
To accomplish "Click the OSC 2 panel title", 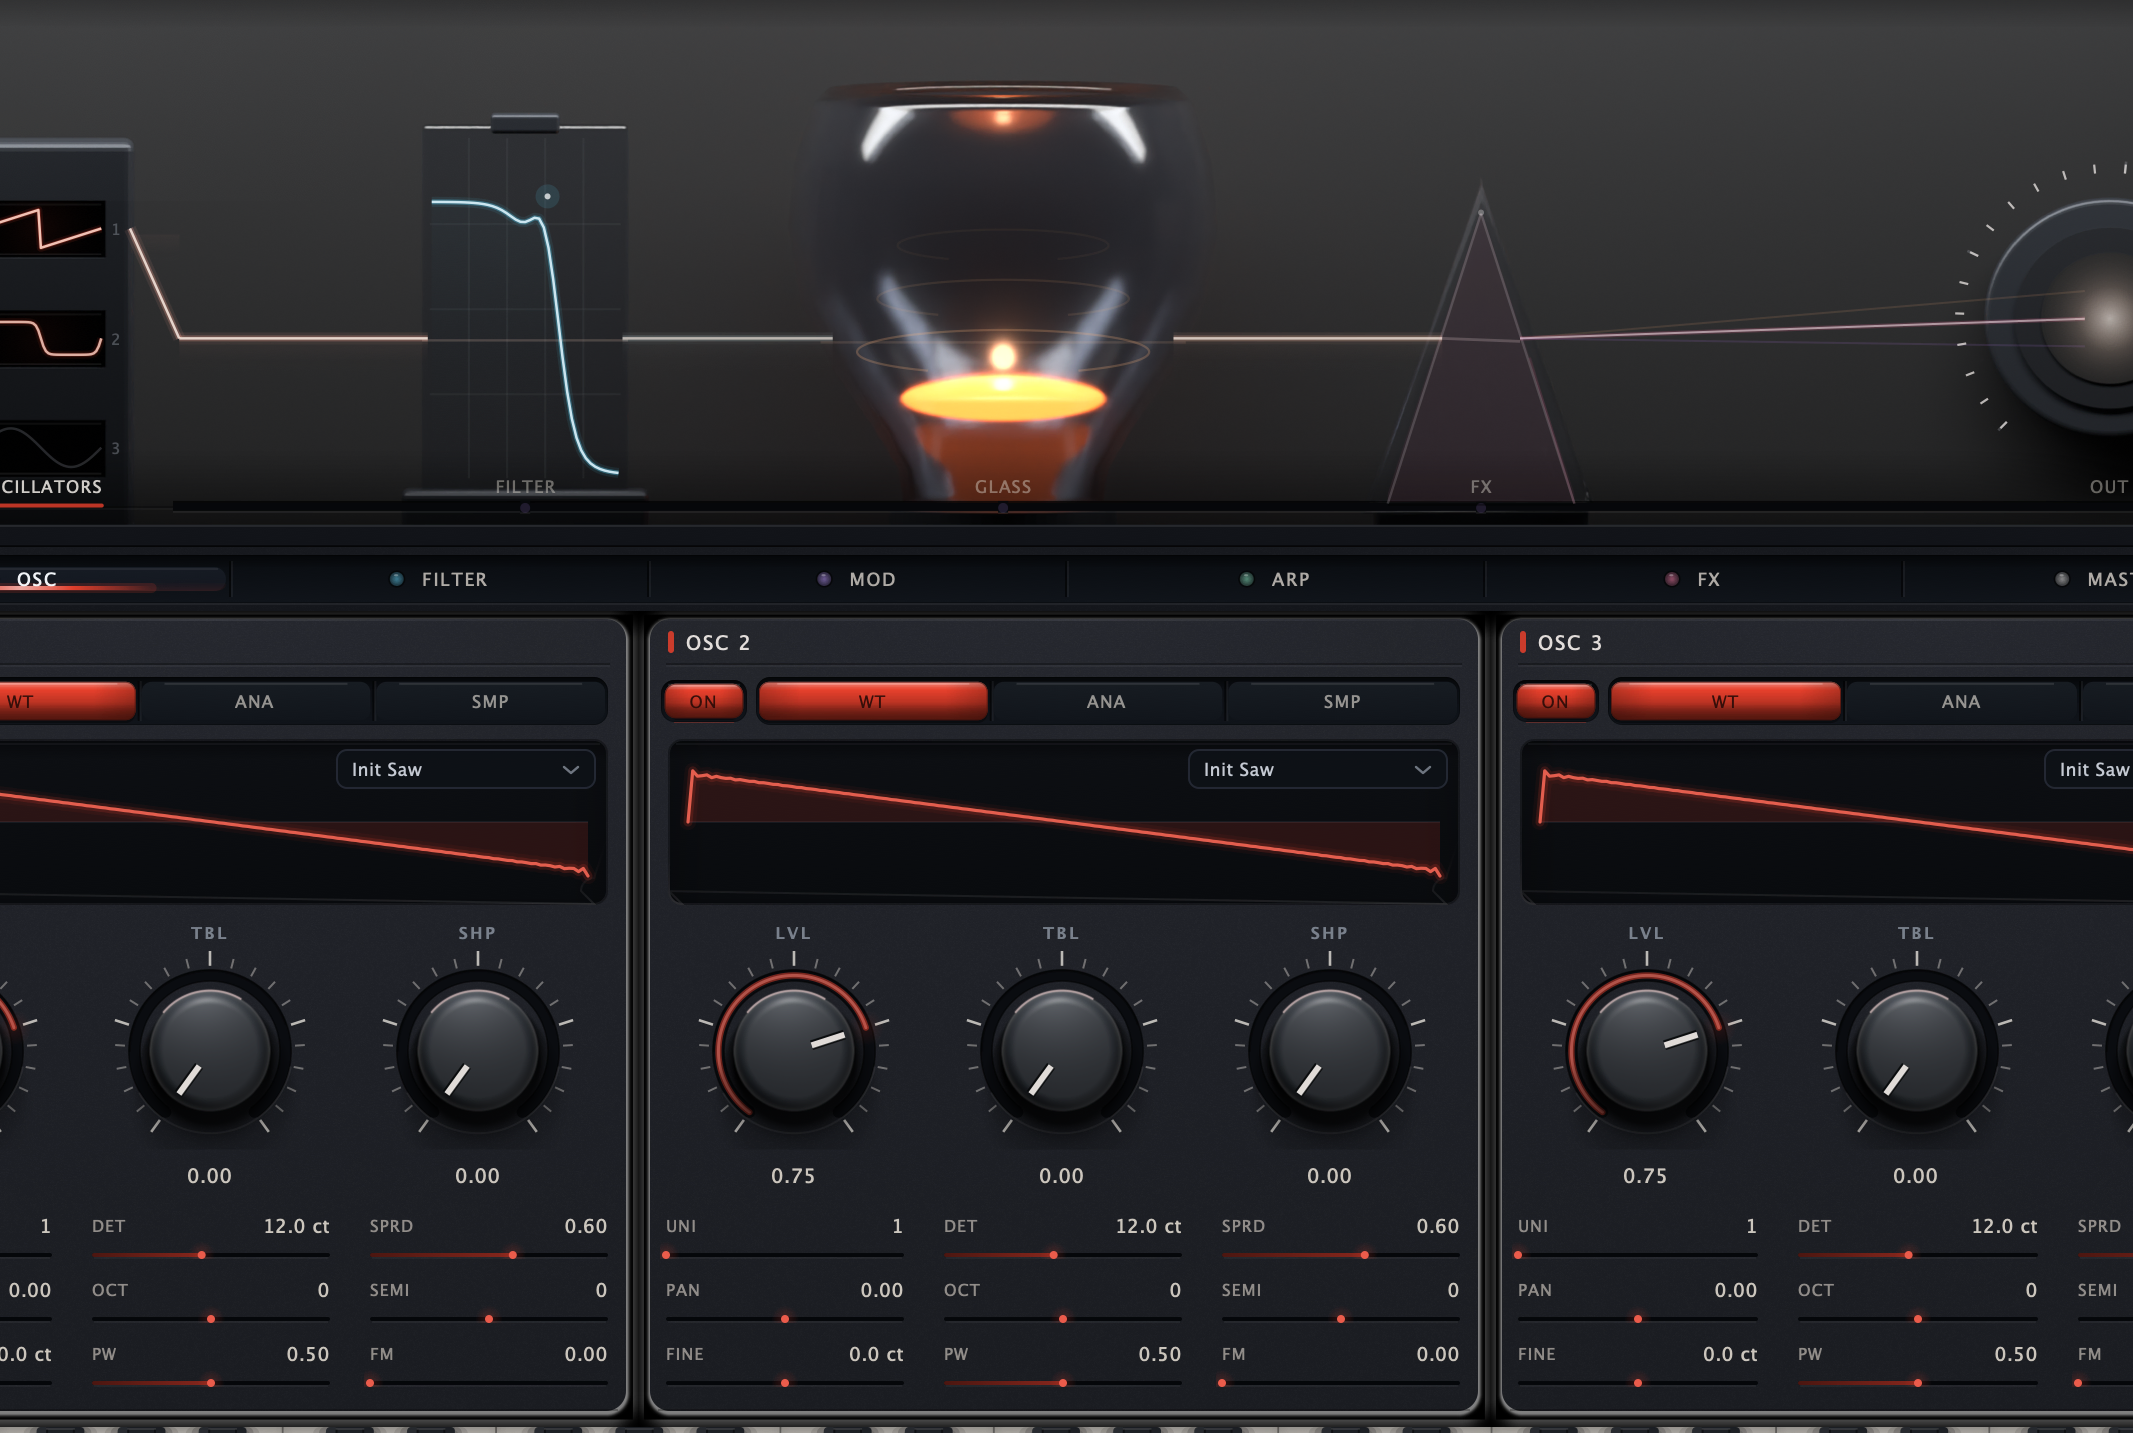I will [x=717, y=642].
